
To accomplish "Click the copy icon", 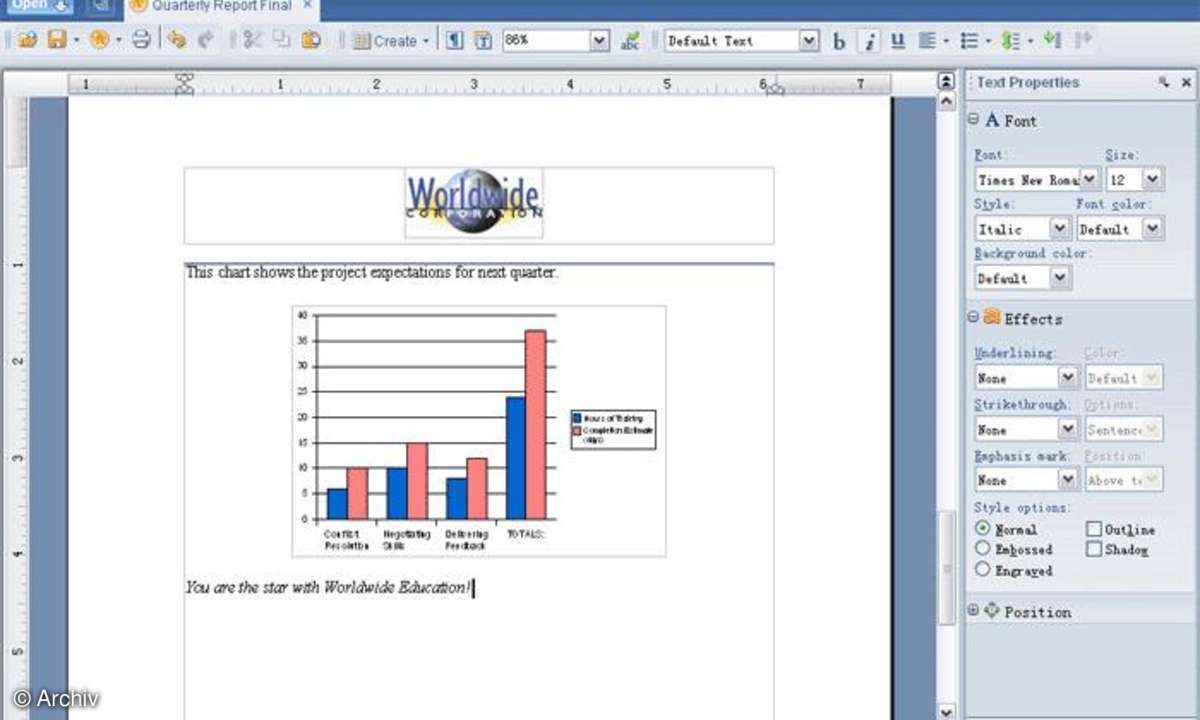I will pos(281,40).
